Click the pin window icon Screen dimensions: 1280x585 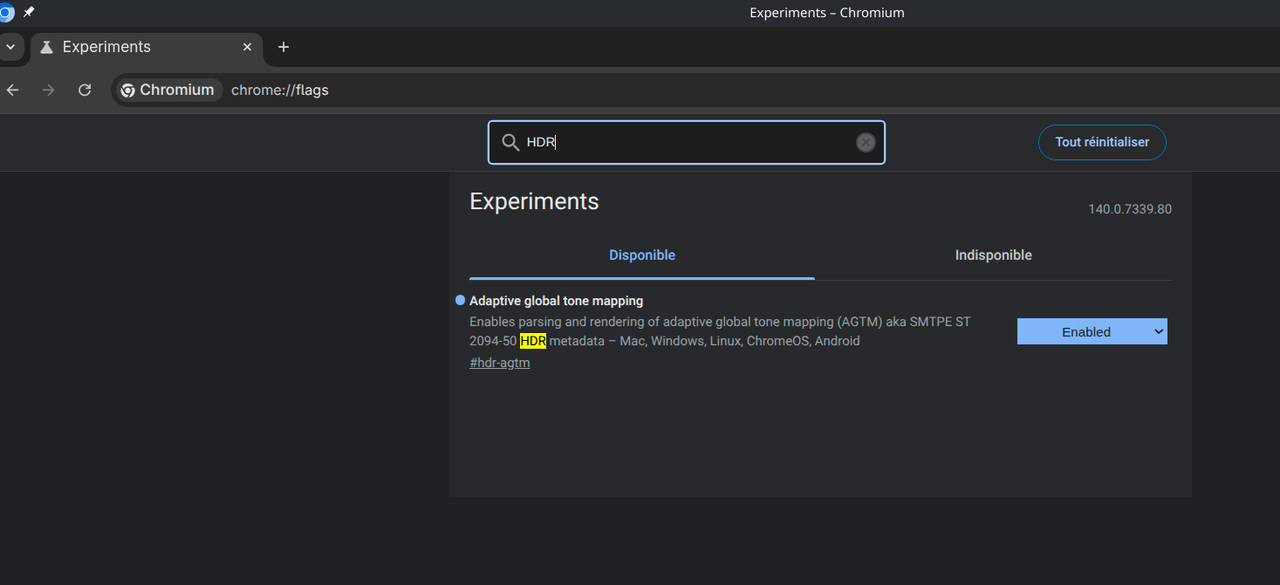[x=28, y=13]
